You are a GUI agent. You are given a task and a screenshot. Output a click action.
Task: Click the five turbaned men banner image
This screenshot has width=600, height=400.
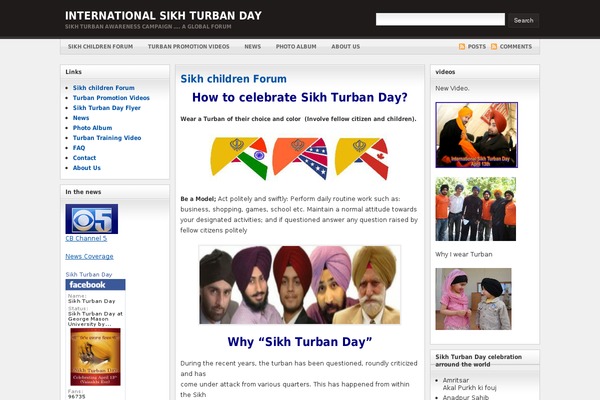coord(299,285)
